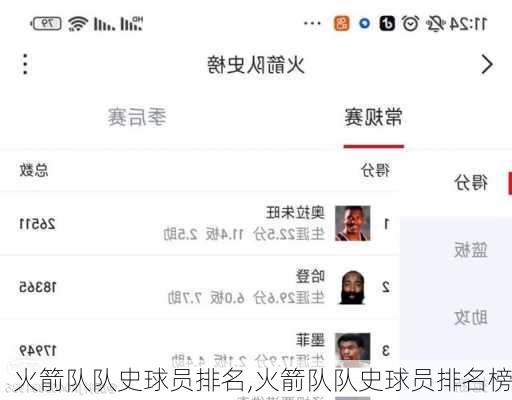The image size is (512, 400).
Task: Tap the alarm clock status icon
Action: click(x=410, y=24)
